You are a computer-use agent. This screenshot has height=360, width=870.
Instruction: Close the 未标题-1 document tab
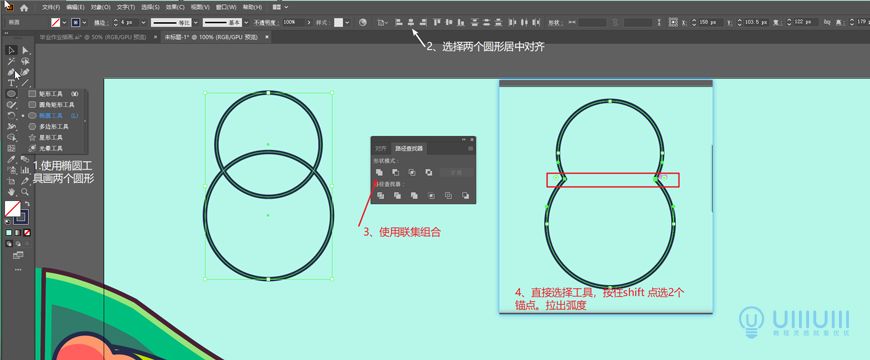(267, 37)
